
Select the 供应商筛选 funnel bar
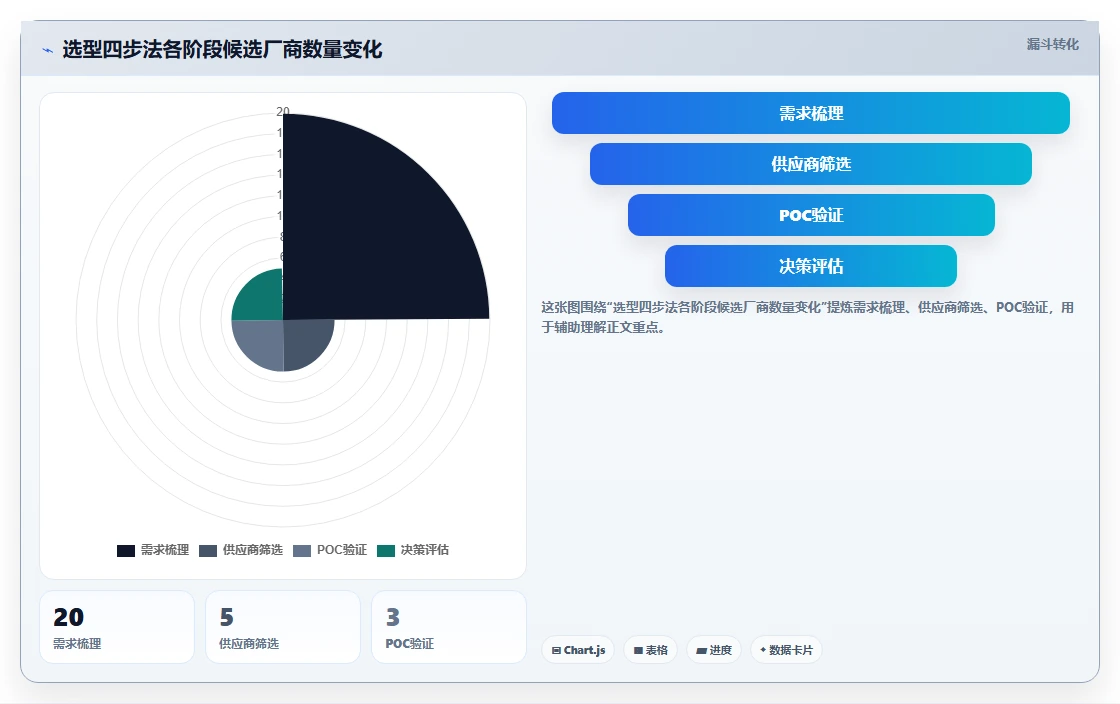click(811, 164)
